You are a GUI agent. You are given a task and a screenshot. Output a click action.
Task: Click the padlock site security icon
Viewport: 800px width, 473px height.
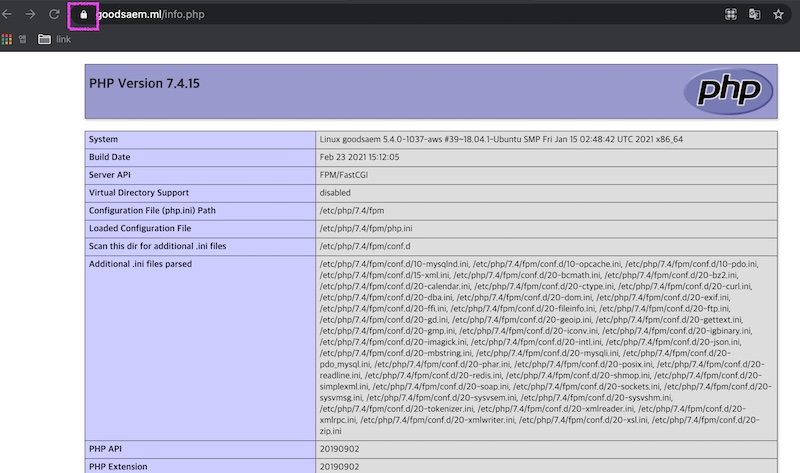tap(84, 15)
